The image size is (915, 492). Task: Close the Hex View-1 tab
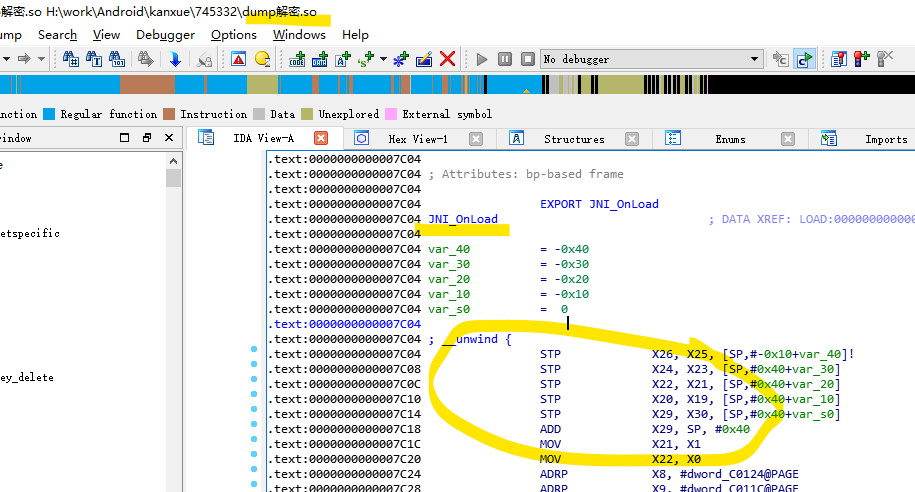click(x=476, y=139)
